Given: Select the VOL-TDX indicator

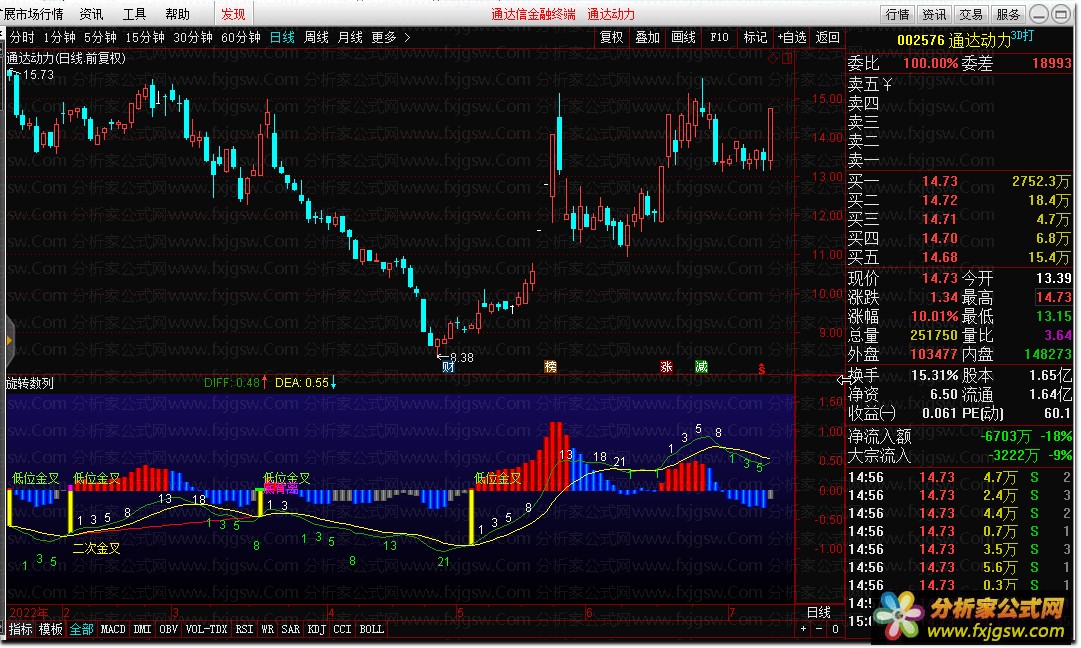Looking at the screenshot, I should pyautogui.click(x=206, y=629).
